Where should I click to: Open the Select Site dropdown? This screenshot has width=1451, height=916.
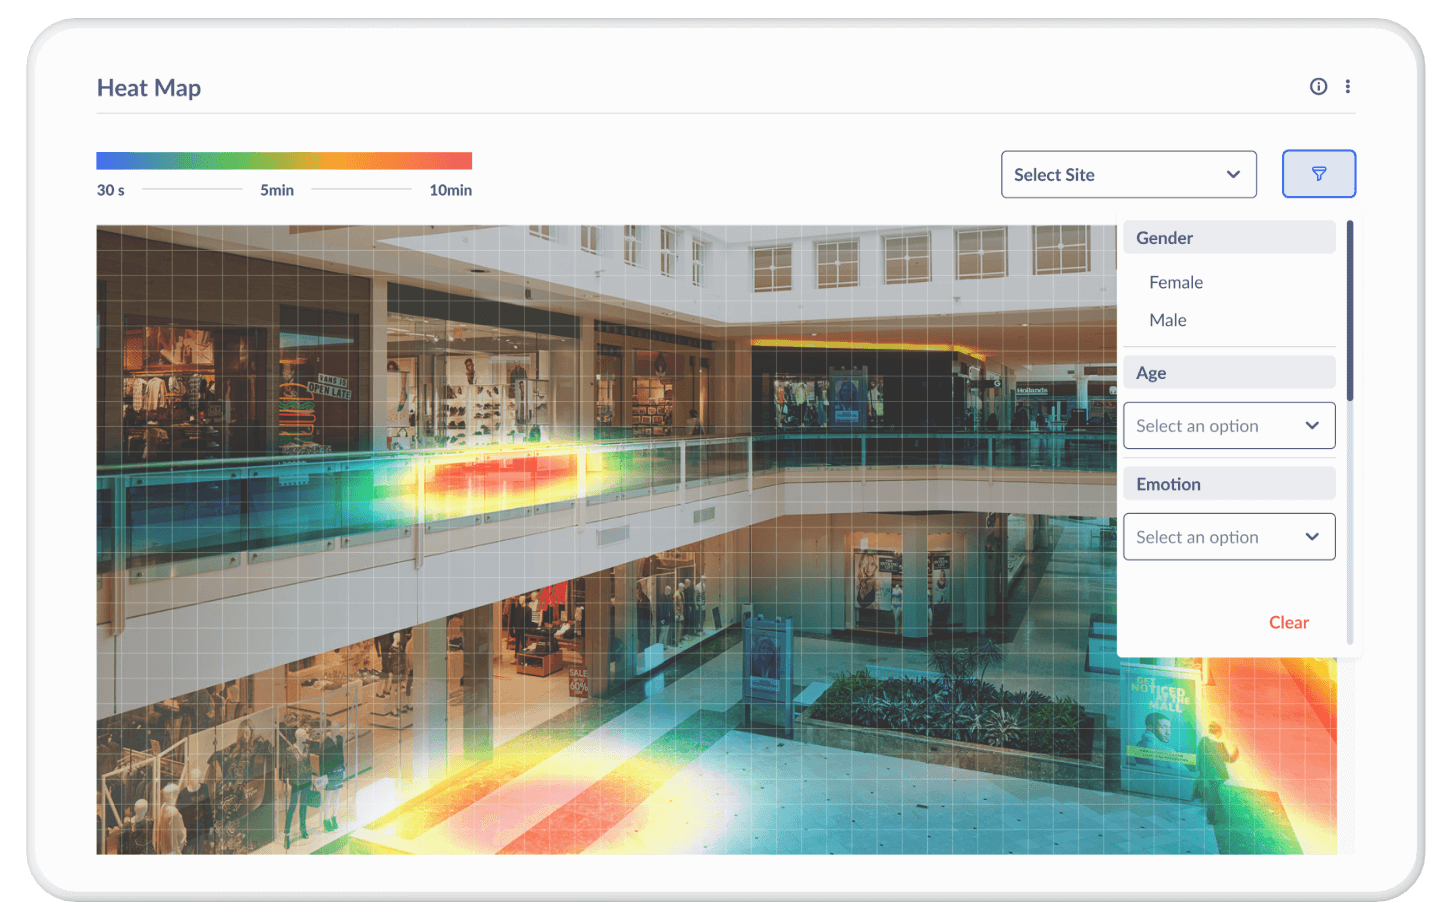coord(1128,175)
